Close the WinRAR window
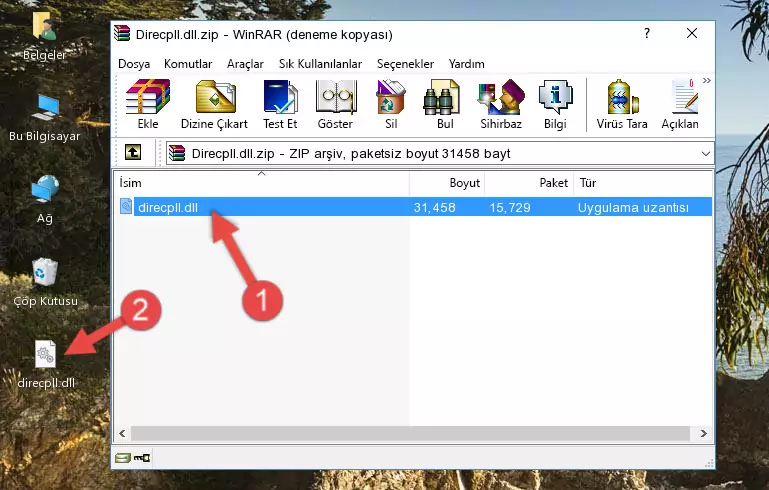Viewport: 769px width, 490px height. [692, 33]
